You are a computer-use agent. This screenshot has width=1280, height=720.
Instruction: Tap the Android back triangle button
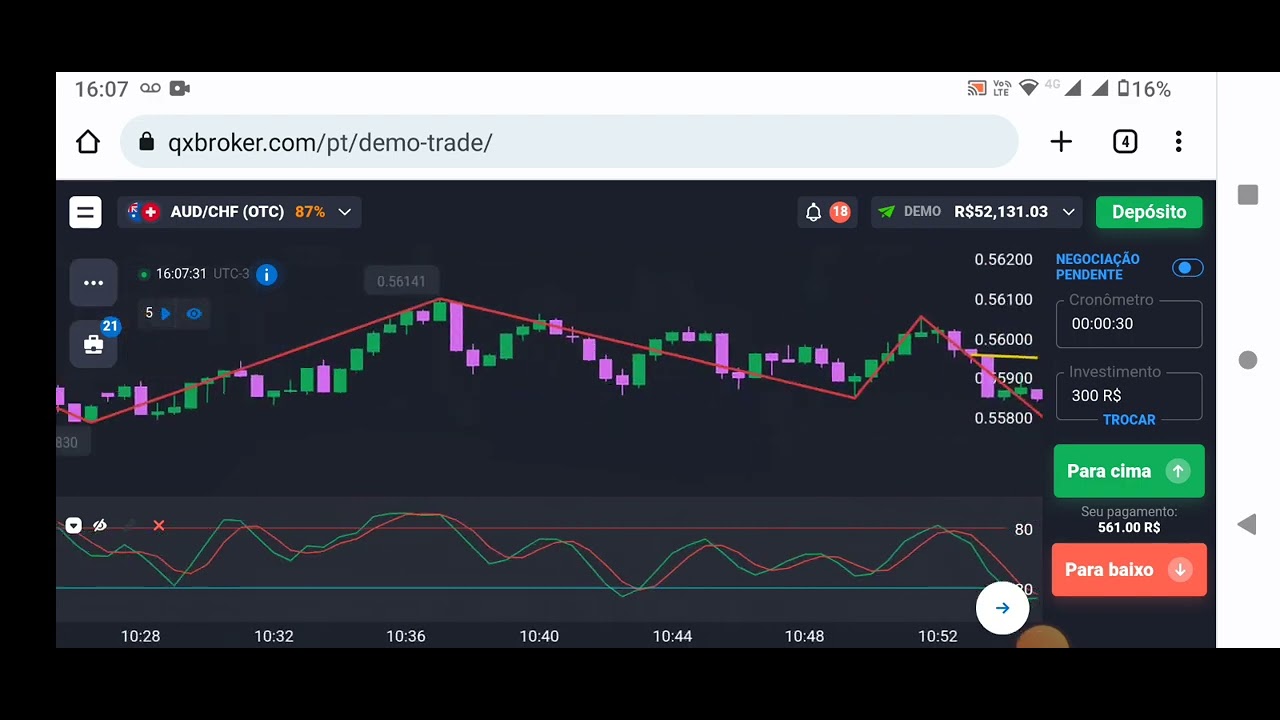tap(1247, 525)
